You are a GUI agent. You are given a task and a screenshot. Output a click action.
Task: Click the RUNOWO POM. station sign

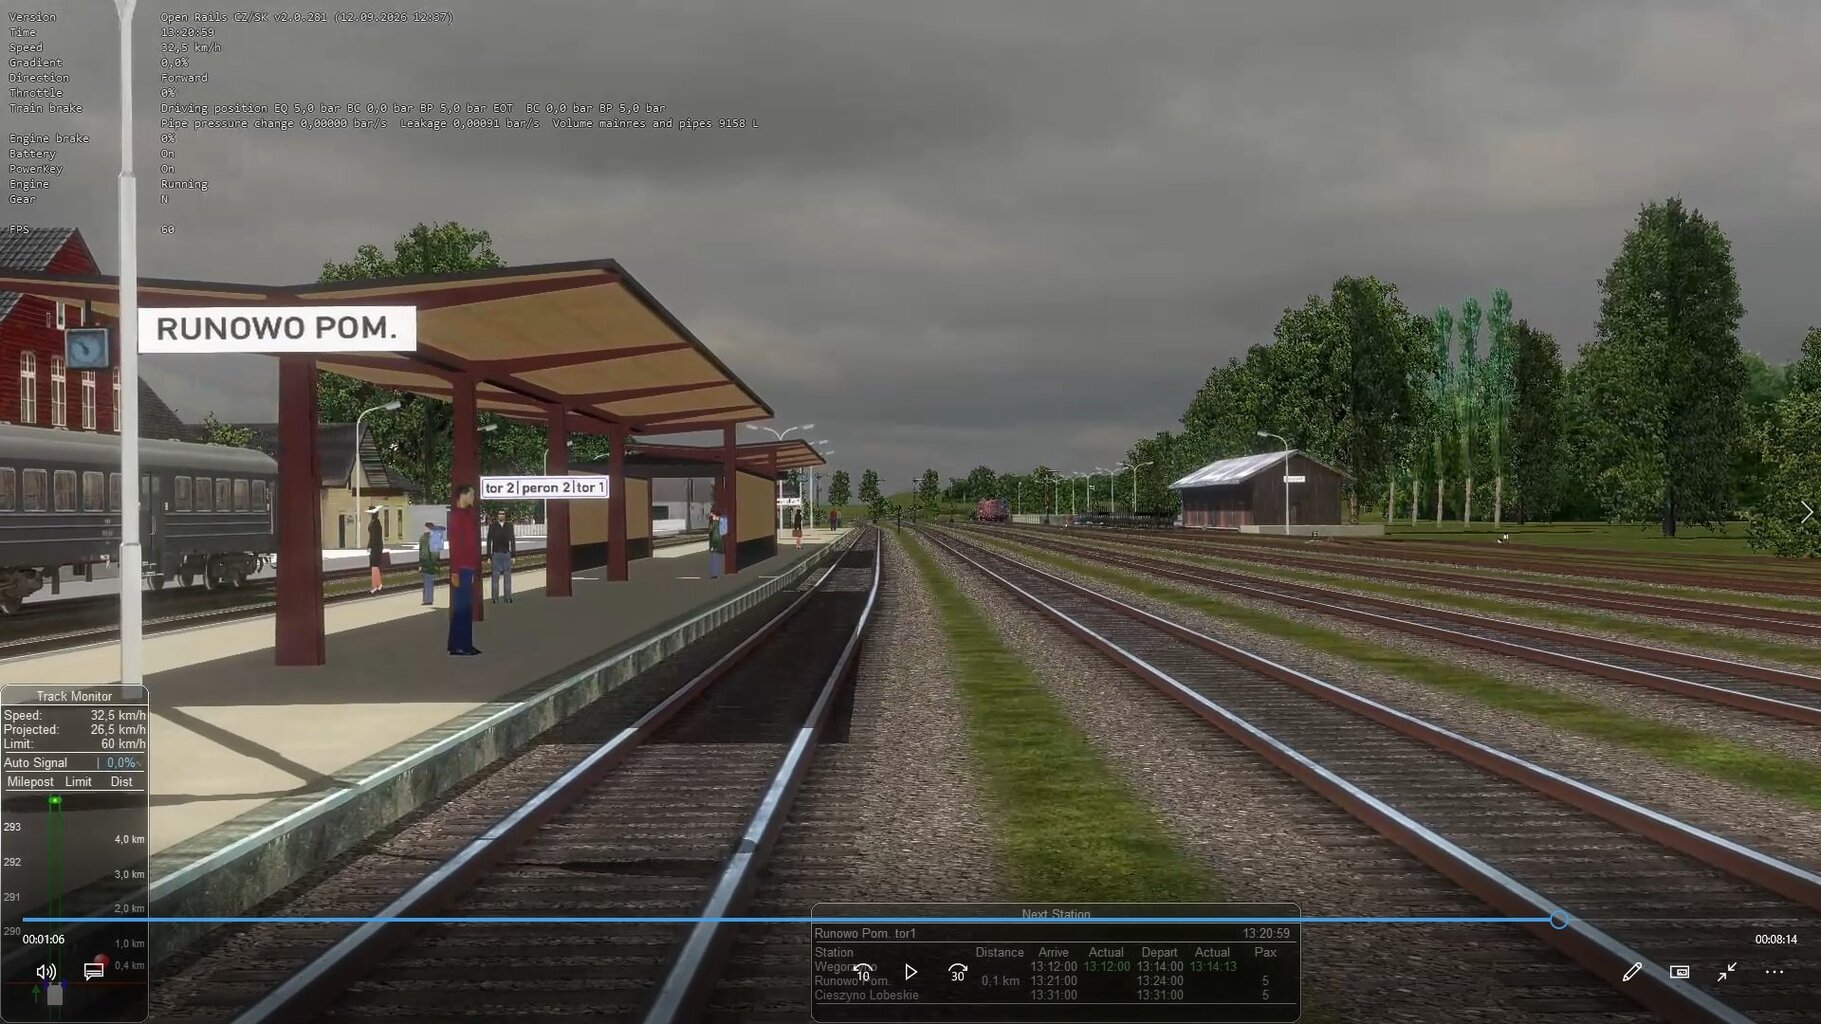[x=277, y=328]
